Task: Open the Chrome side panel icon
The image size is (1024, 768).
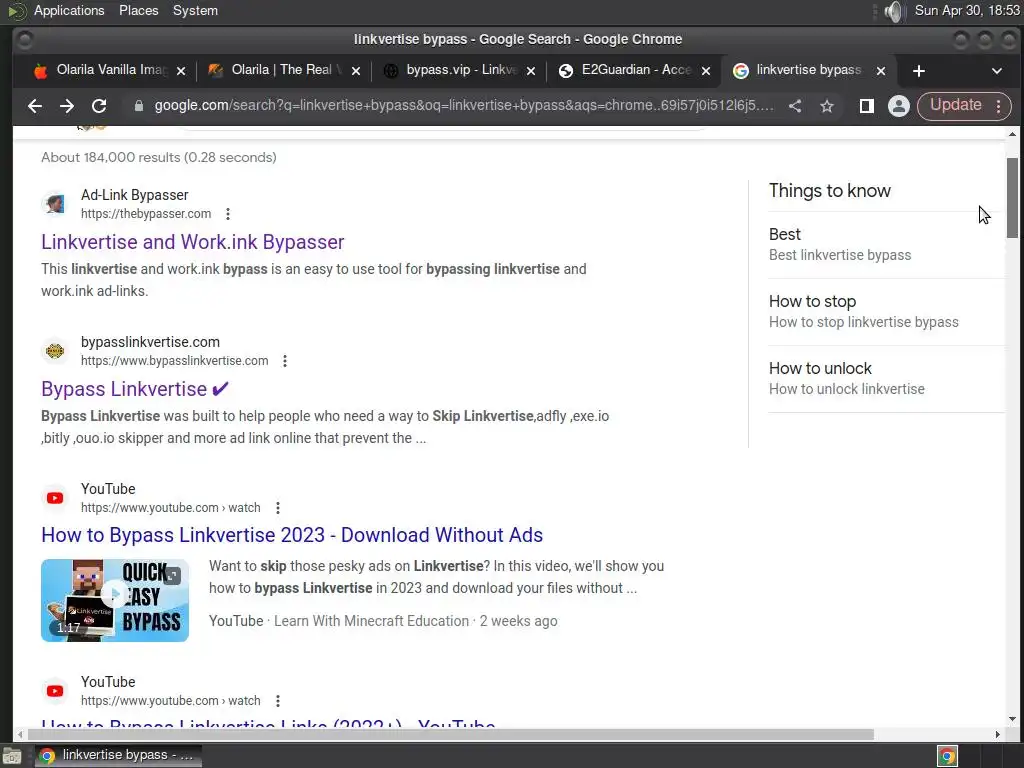Action: [x=867, y=106]
